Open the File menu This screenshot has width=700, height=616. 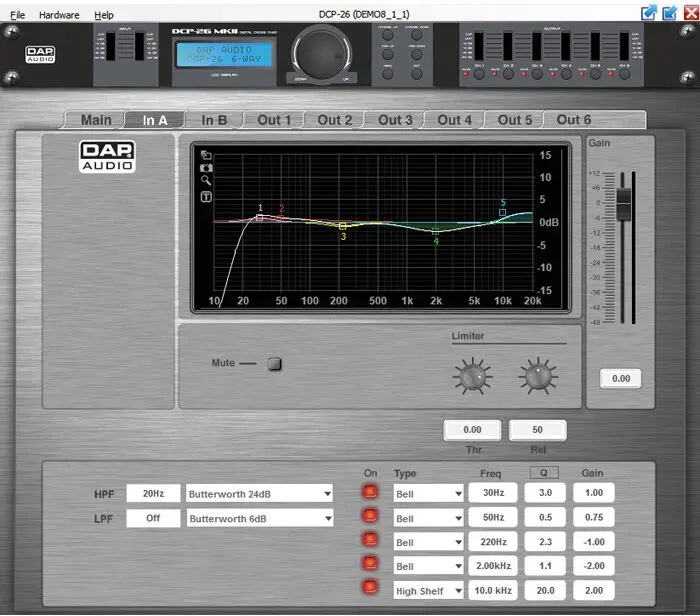17,15
